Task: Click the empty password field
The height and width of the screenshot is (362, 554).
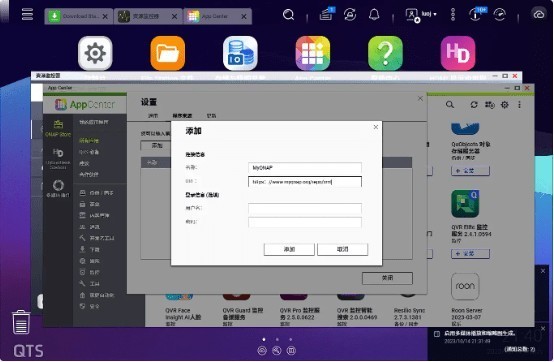Action: [305, 222]
